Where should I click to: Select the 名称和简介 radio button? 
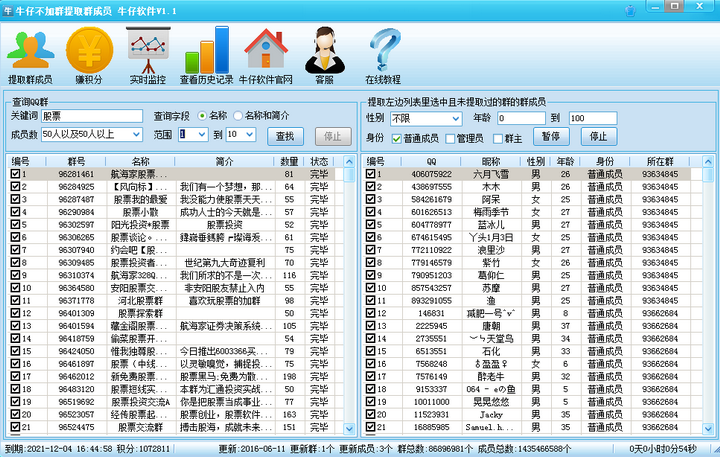click(237, 116)
